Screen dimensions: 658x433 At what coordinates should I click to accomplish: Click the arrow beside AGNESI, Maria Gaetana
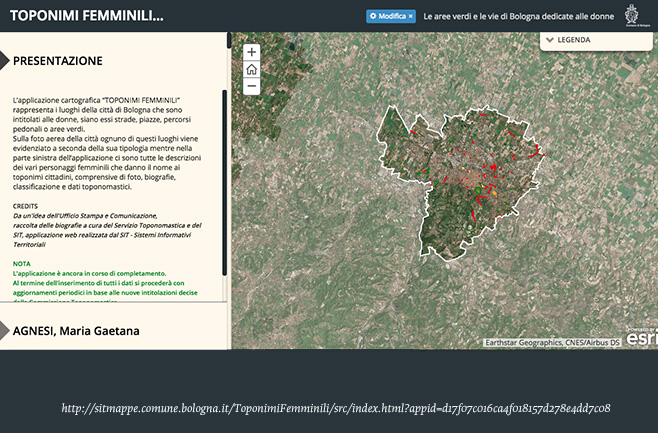pyautogui.click(x=5, y=331)
